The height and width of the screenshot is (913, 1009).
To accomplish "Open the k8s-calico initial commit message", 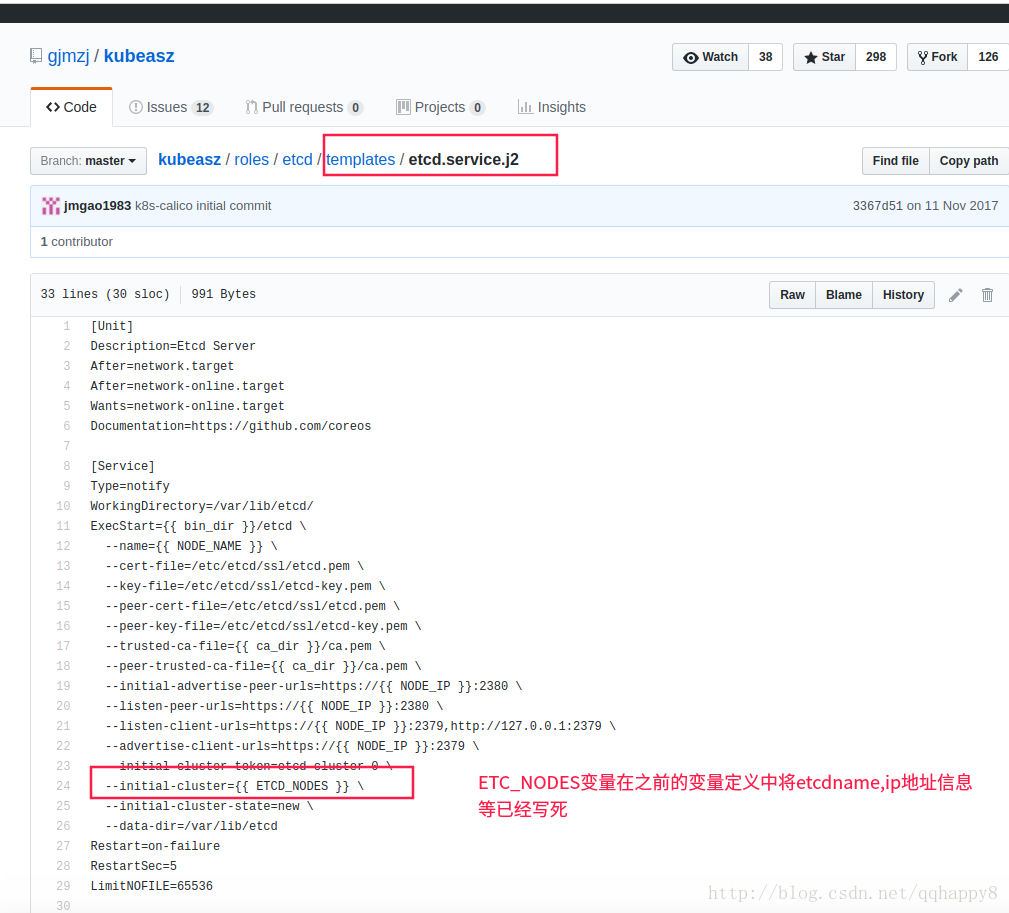I will pyautogui.click(x=203, y=206).
